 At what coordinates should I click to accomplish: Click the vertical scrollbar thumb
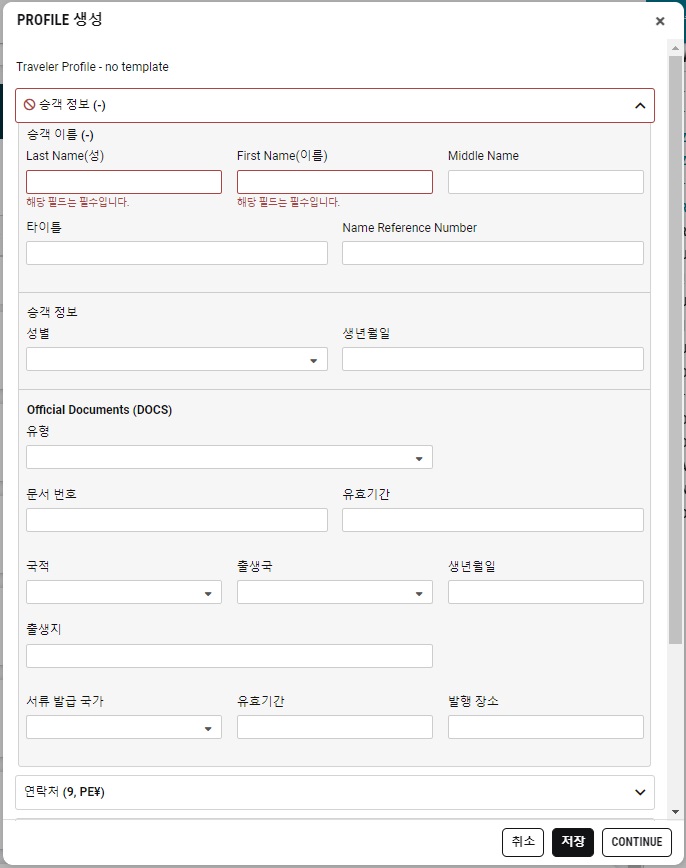click(675, 350)
